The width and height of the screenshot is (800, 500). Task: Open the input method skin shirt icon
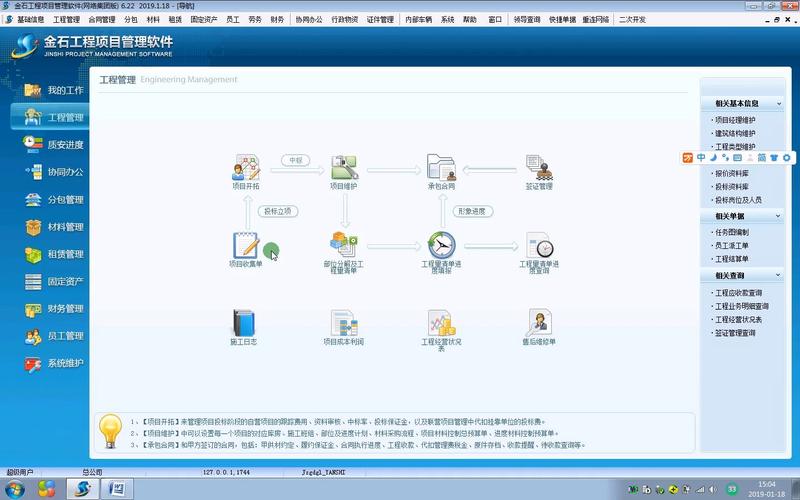tap(774, 158)
